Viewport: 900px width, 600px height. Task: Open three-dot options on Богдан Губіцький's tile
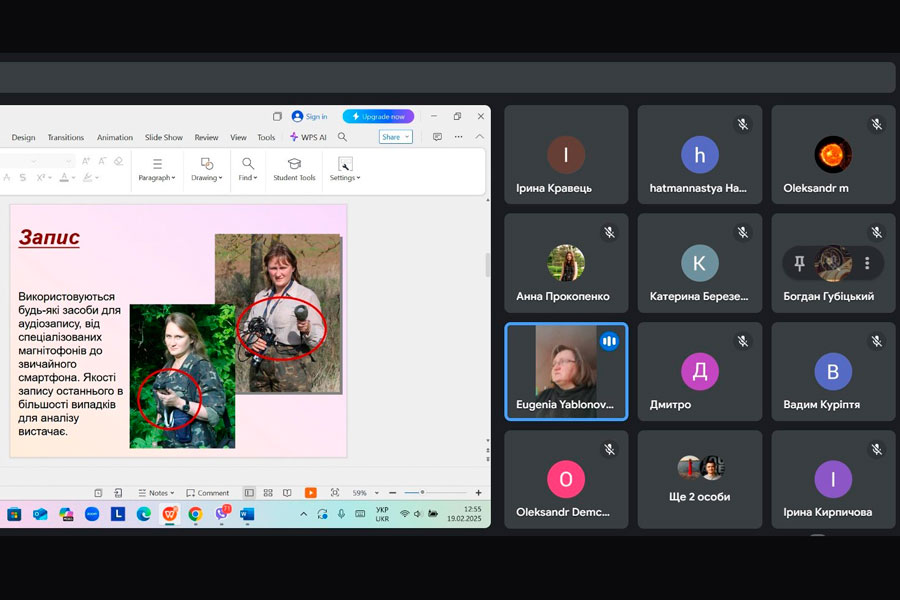click(x=867, y=263)
